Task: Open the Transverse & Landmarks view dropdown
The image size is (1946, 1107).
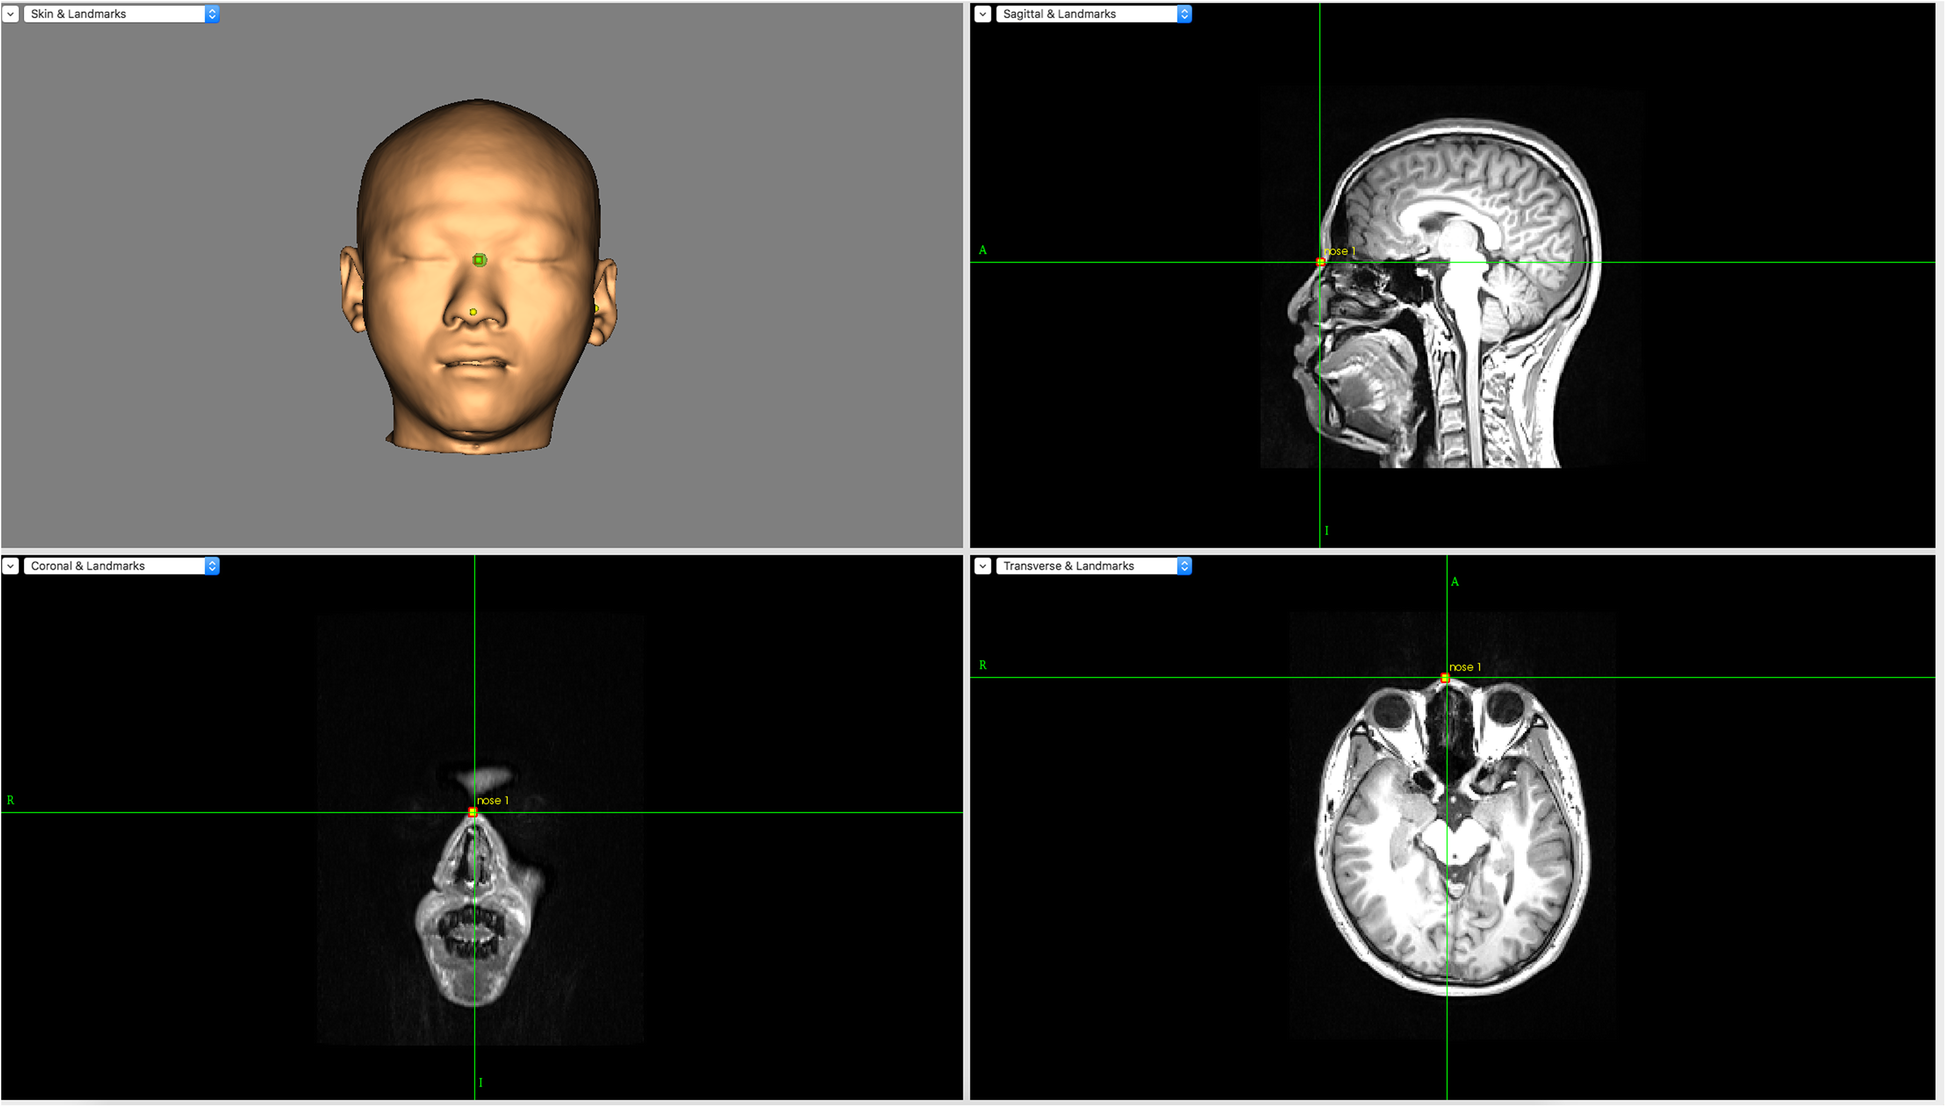Action: point(1094,566)
